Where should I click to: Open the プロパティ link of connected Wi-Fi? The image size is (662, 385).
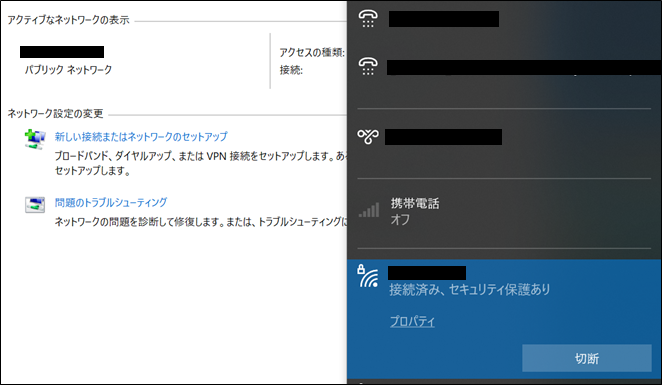click(x=412, y=321)
